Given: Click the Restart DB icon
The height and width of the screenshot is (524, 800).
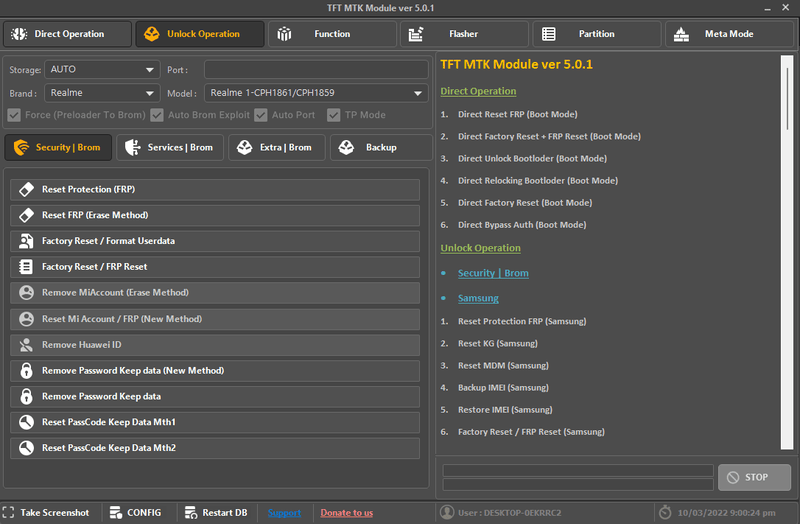Looking at the screenshot, I should coord(191,512).
